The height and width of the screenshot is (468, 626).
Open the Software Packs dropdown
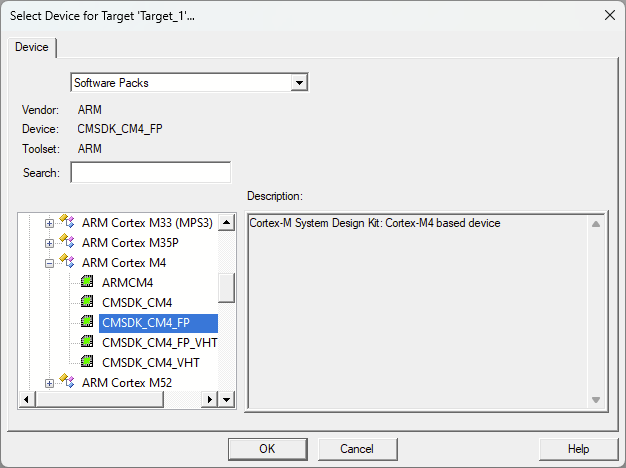click(298, 83)
